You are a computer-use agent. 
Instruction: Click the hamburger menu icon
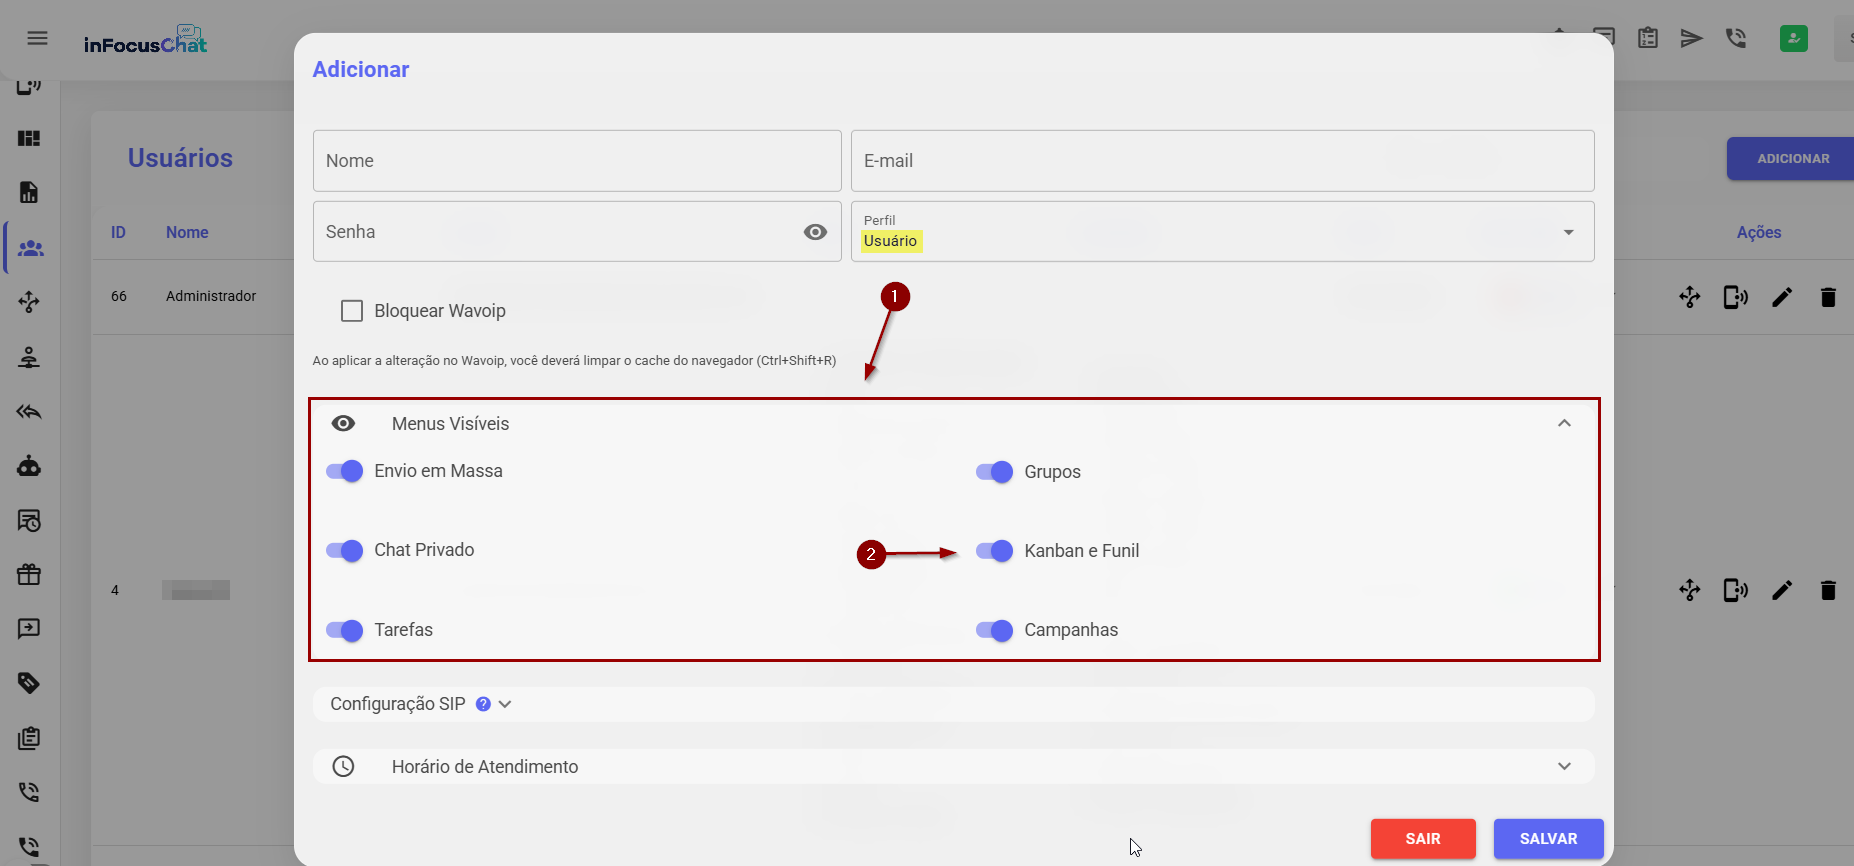[x=37, y=38]
